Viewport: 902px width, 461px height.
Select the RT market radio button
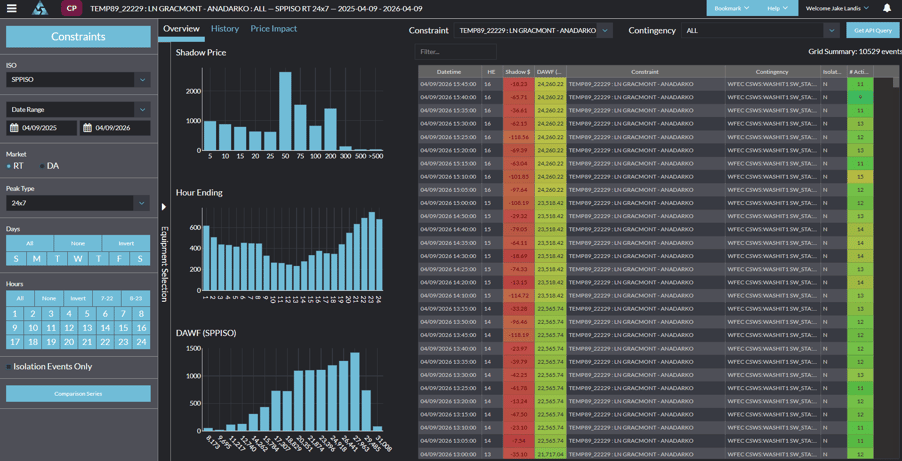click(x=10, y=166)
